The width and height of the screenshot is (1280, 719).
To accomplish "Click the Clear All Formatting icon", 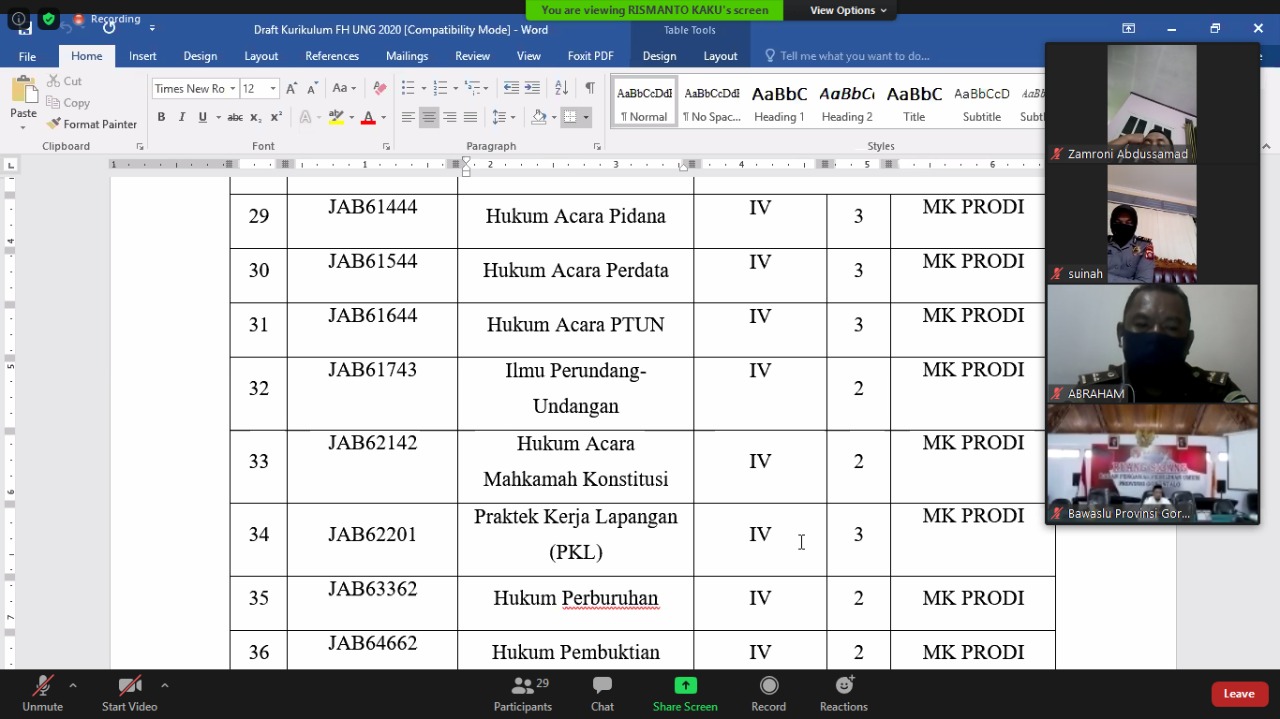I will (x=379, y=88).
